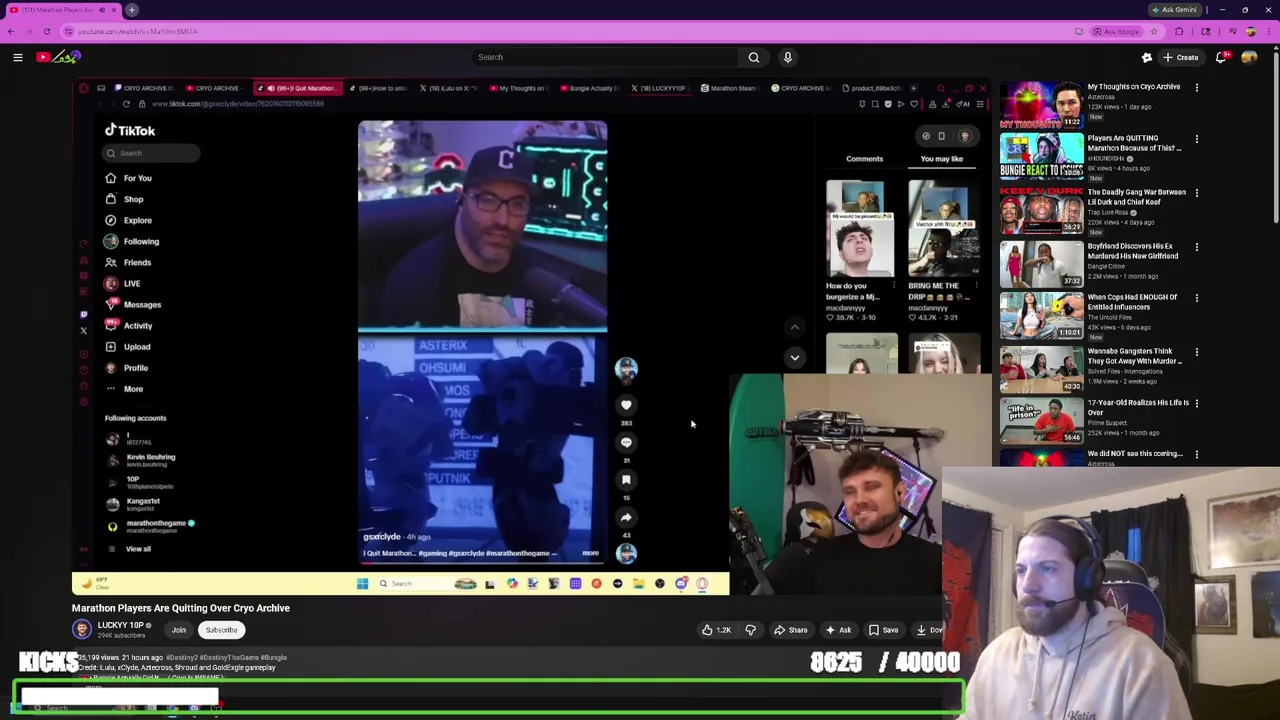This screenshot has width=1280, height=720.
Task: Open options for Wannabe Gangsters Think video
Action: (x=1196, y=352)
